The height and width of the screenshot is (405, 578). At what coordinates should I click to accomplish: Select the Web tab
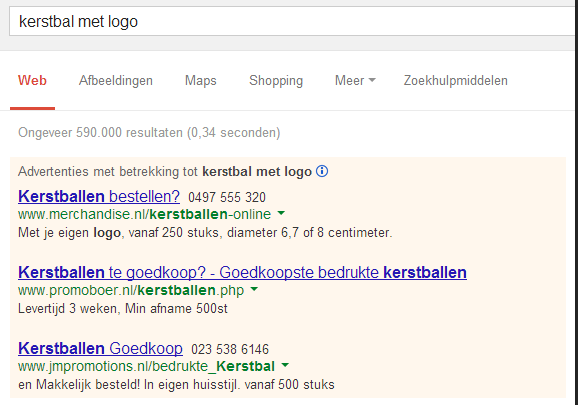[x=32, y=80]
